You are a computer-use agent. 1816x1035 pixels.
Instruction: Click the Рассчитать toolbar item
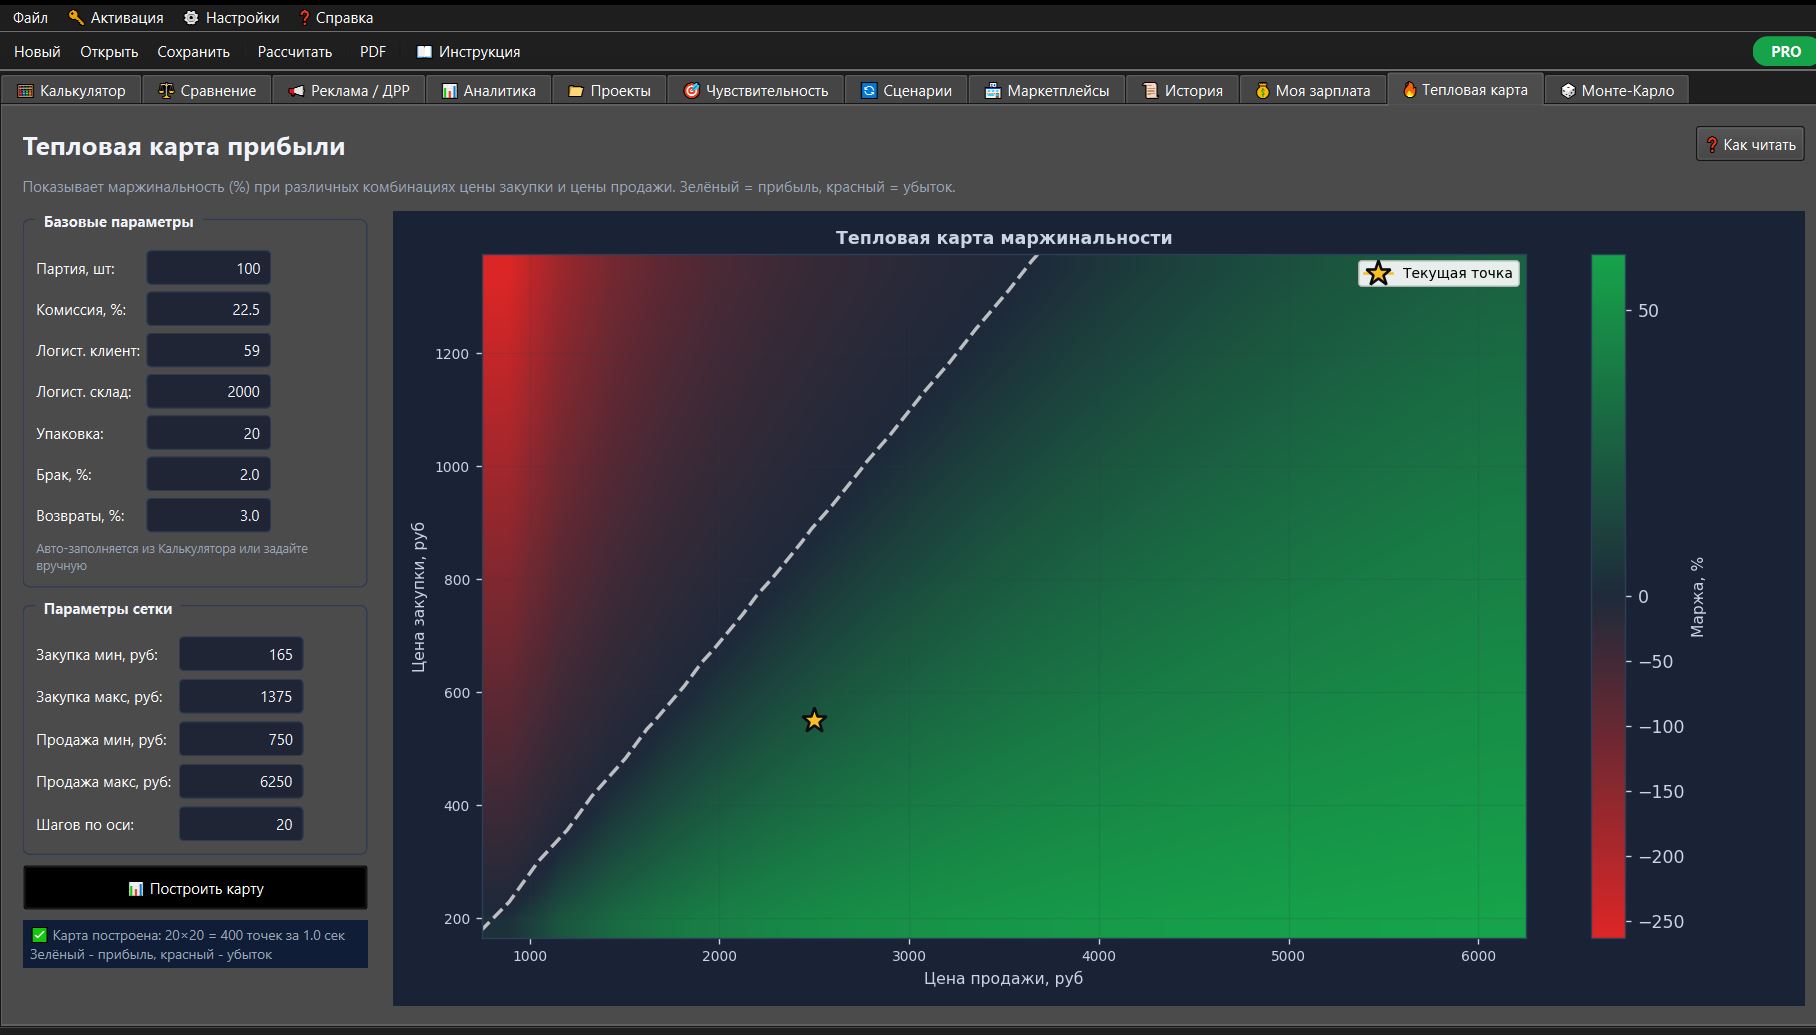[x=295, y=51]
